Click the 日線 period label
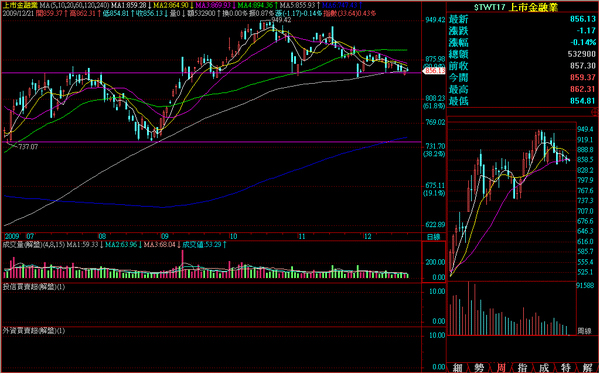Image resolution: width=600 pixels, height=374 pixels. [433, 237]
